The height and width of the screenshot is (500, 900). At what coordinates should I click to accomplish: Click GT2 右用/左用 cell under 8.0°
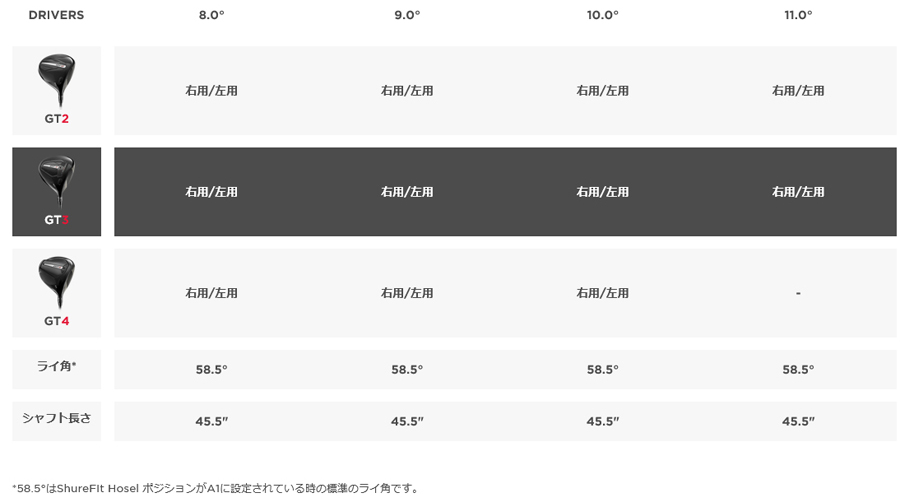[211, 91]
